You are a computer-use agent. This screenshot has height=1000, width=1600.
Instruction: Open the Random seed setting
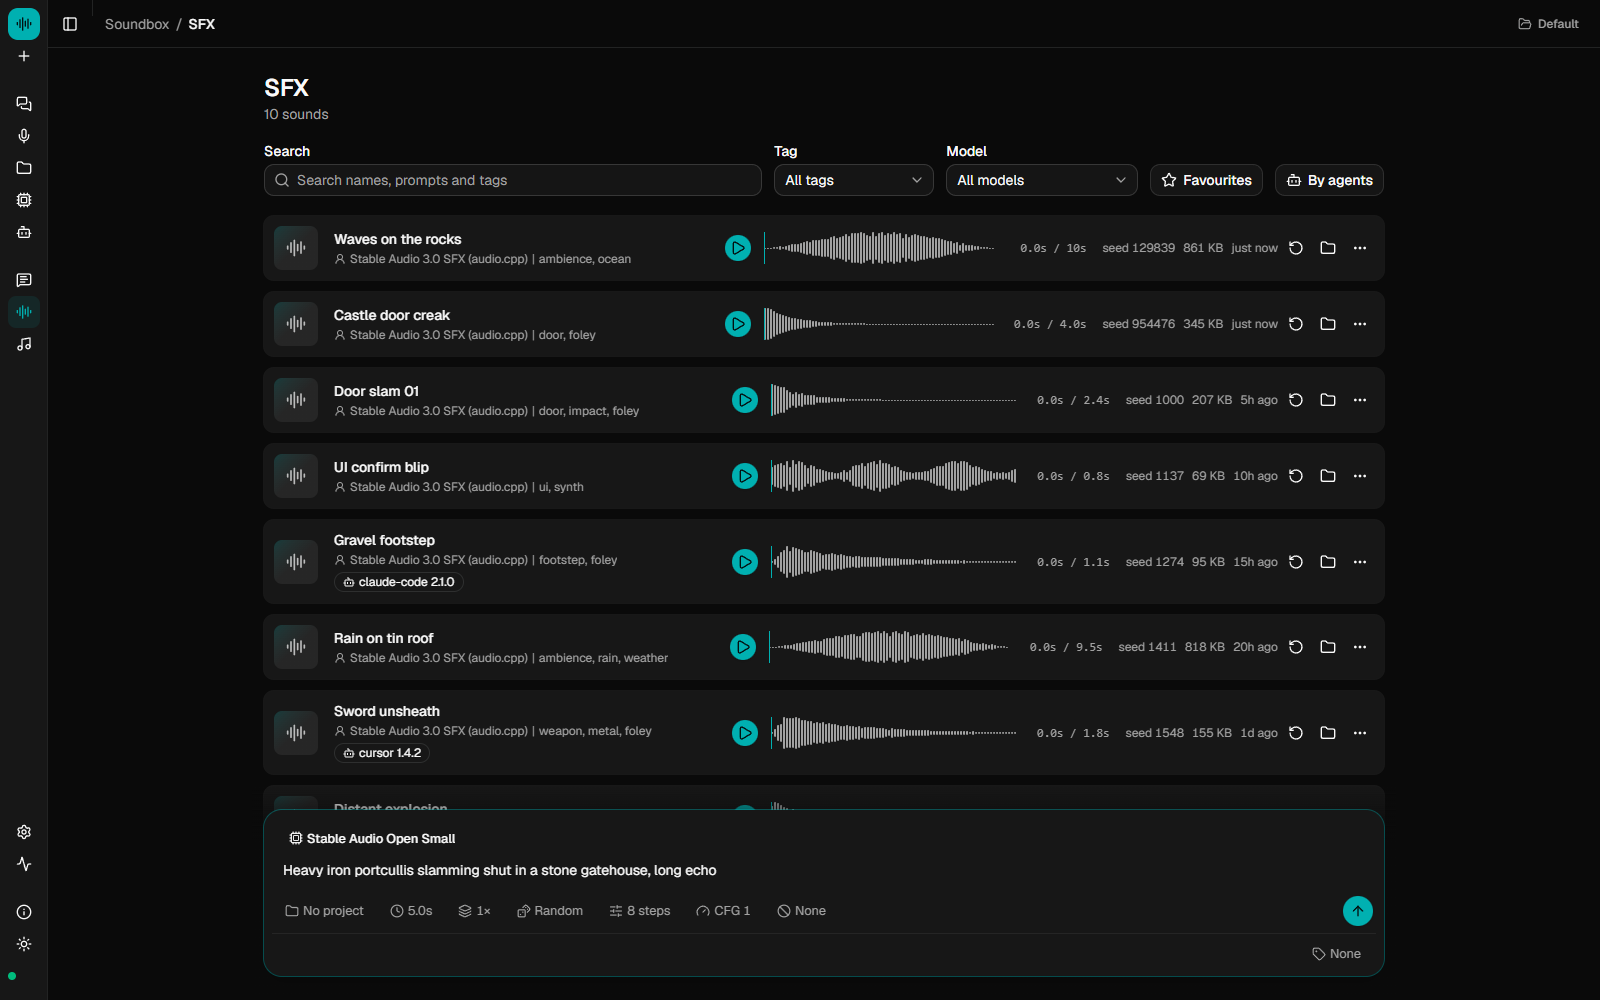click(550, 911)
